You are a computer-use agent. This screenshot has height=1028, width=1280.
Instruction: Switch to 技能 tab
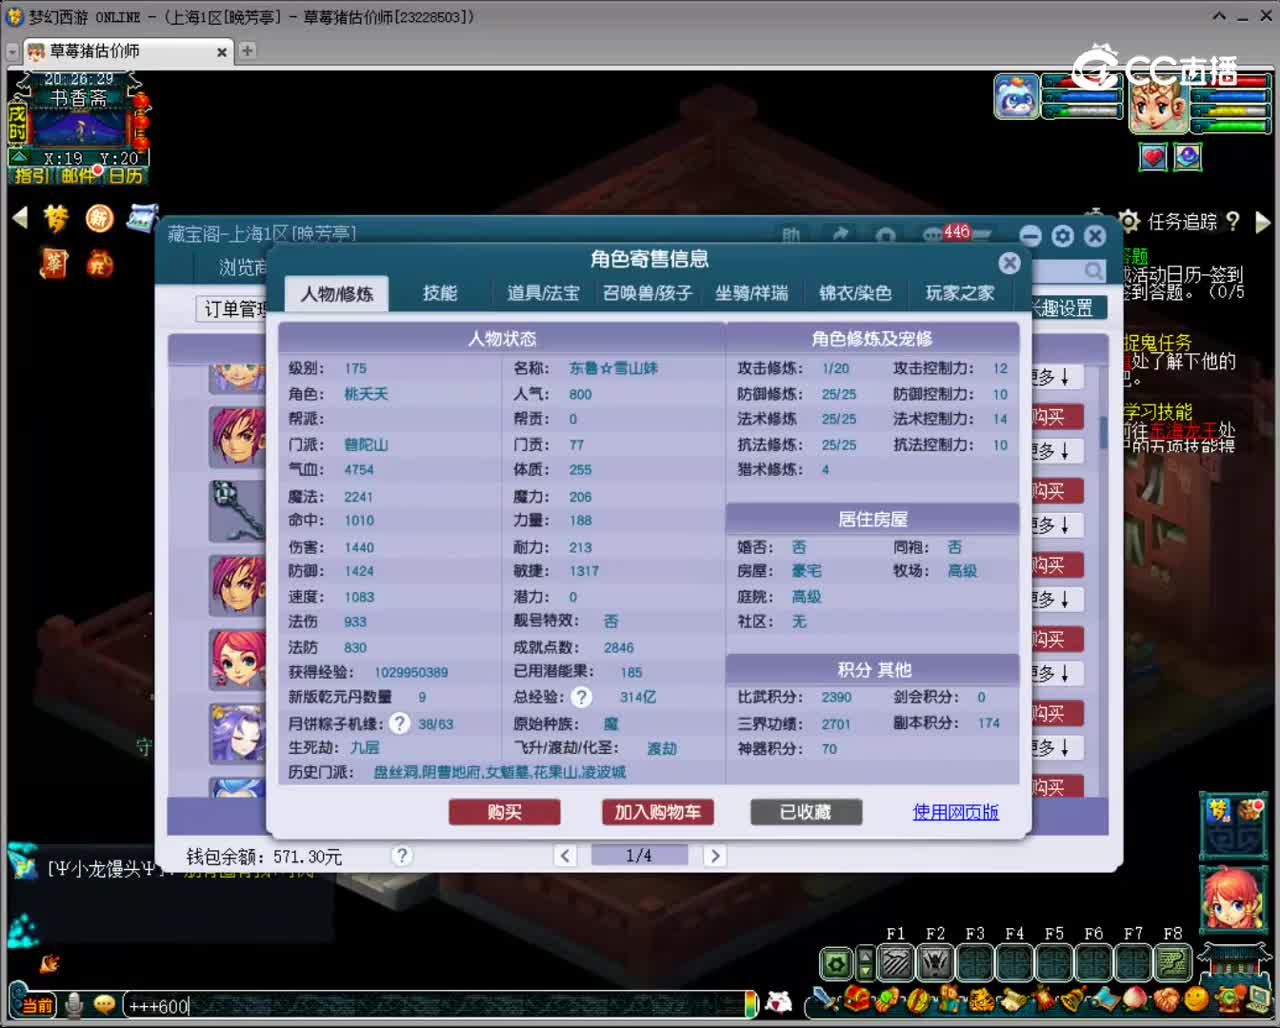click(440, 293)
